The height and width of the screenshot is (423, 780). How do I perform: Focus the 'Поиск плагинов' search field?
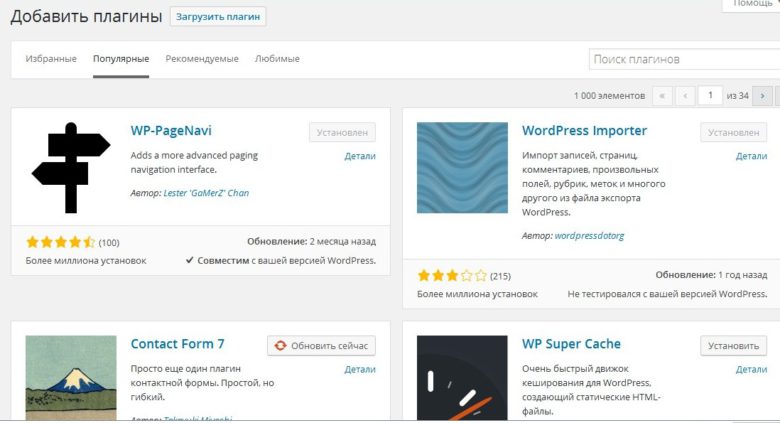click(684, 59)
